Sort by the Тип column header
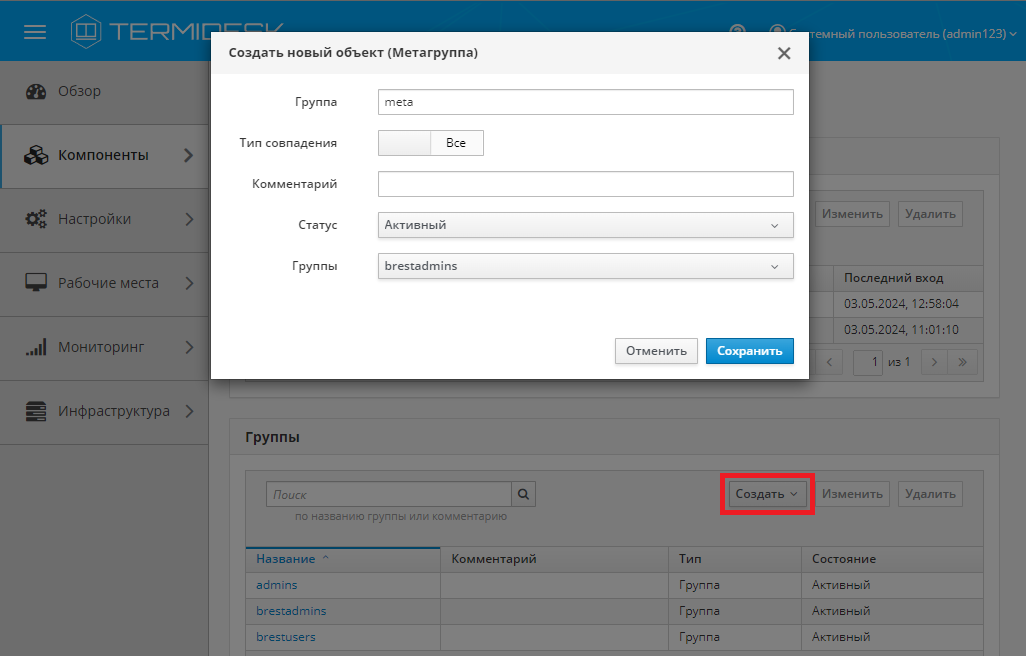Image resolution: width=1026 pixels, height=656 pixels. click(x=735, y=559)
